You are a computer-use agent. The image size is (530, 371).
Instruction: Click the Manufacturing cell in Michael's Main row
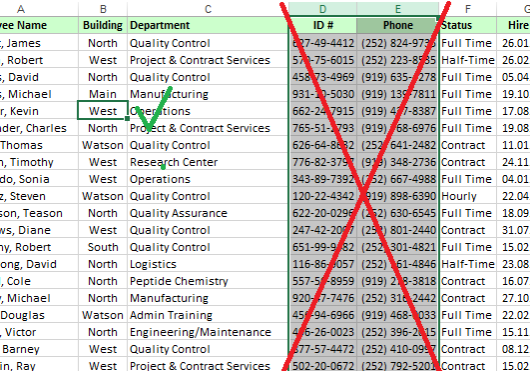coord(208,94)
